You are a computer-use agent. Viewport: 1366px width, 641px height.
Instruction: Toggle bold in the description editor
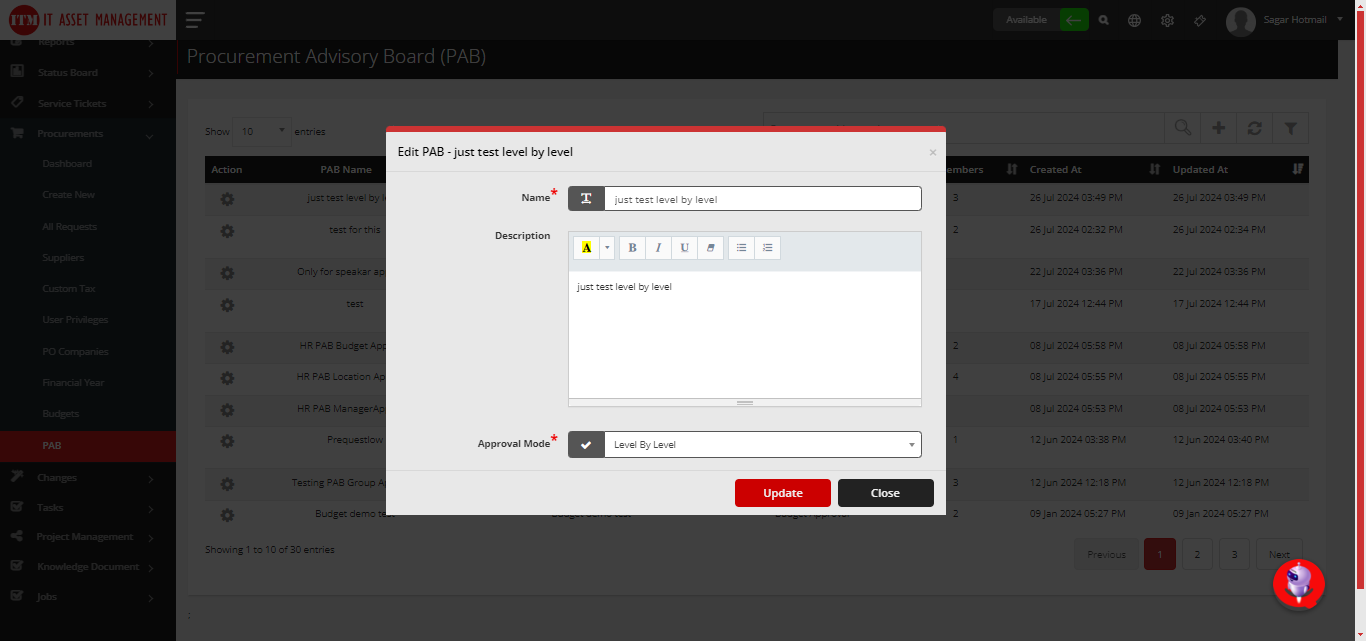pos(632,247)
